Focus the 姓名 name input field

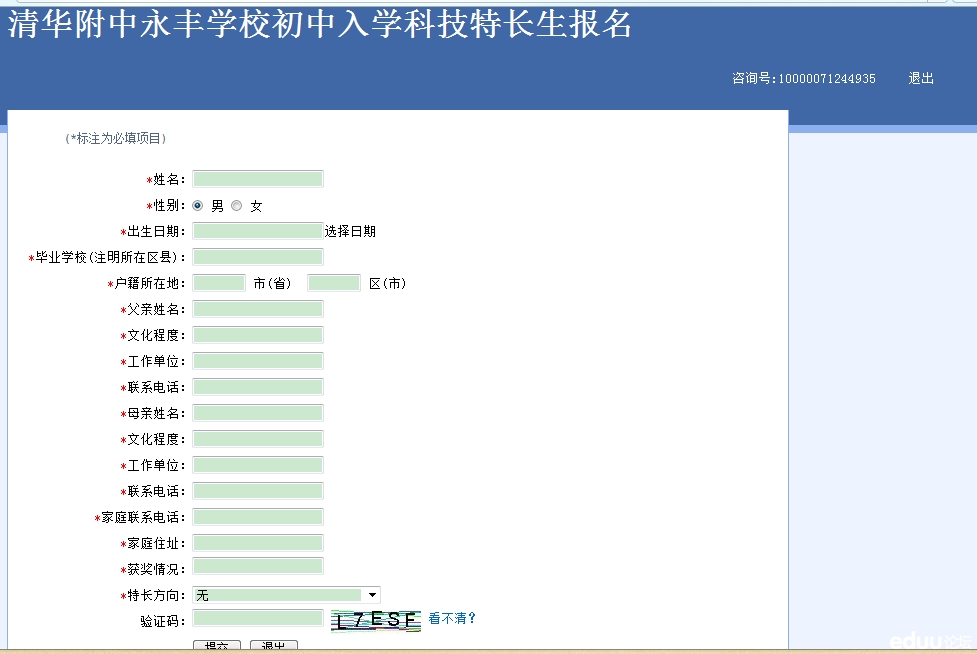[258, 179]
